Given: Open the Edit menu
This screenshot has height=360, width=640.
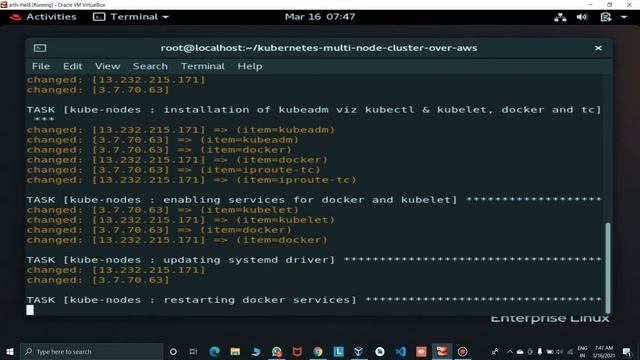Looking at the screenshot, I should 73,66.
